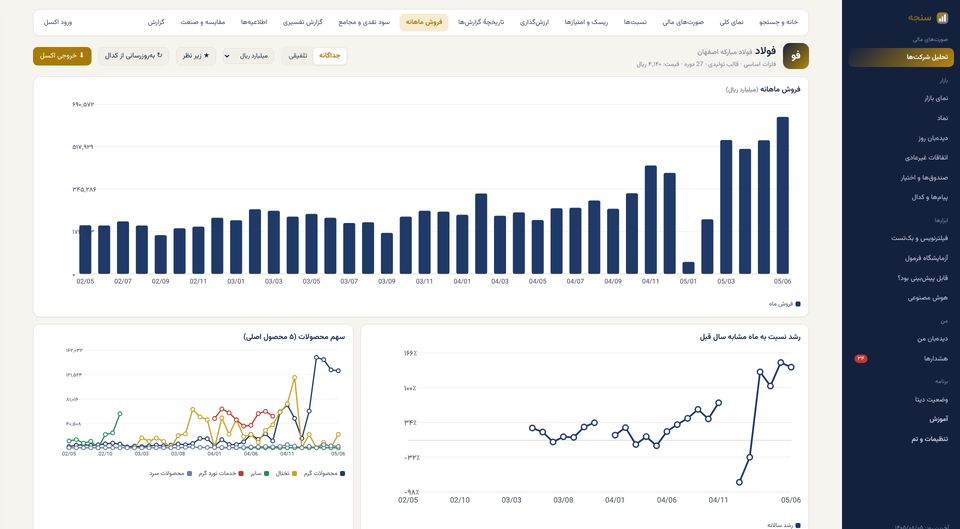Viewport: 960px width, 529px height.
Task: Select the جداگانه view toggle
Action: click(329, 56)
